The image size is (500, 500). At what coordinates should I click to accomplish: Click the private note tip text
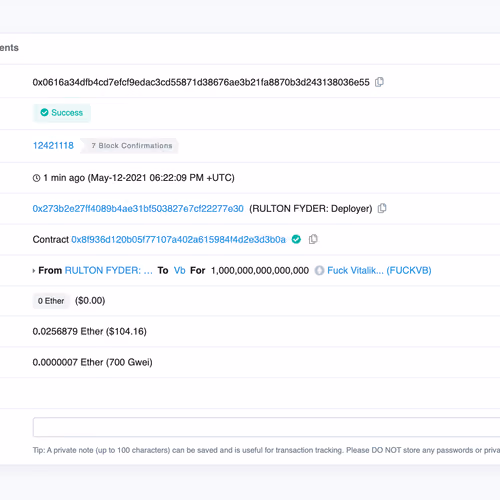click(266, 450)
